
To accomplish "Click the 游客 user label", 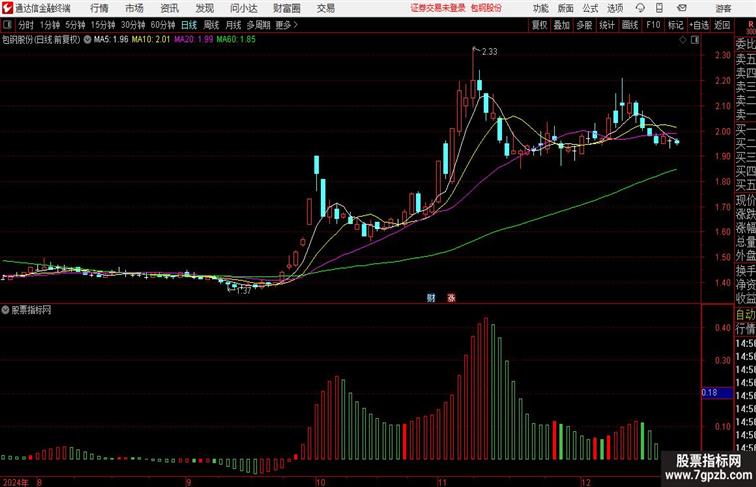I will [x=723, y=8].
